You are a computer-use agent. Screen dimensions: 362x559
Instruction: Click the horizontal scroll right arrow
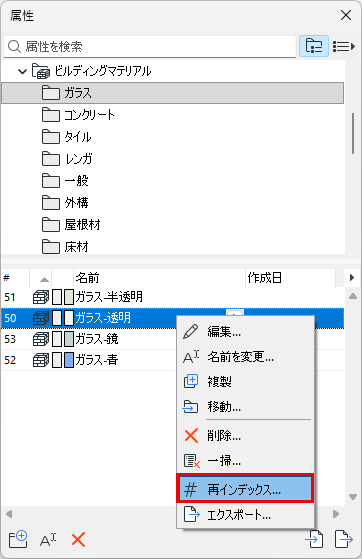pos(336,514)
